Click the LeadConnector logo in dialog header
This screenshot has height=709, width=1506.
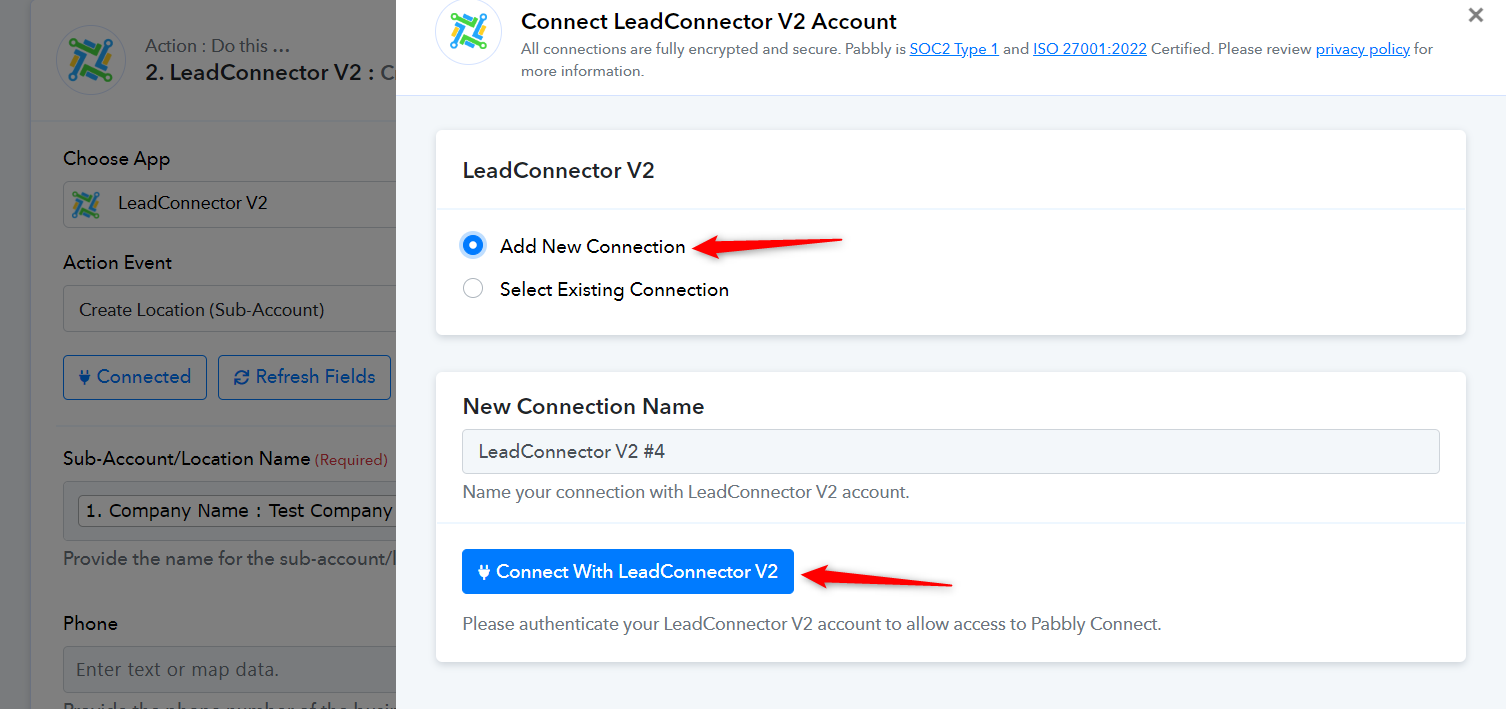(x=468, y=31)
